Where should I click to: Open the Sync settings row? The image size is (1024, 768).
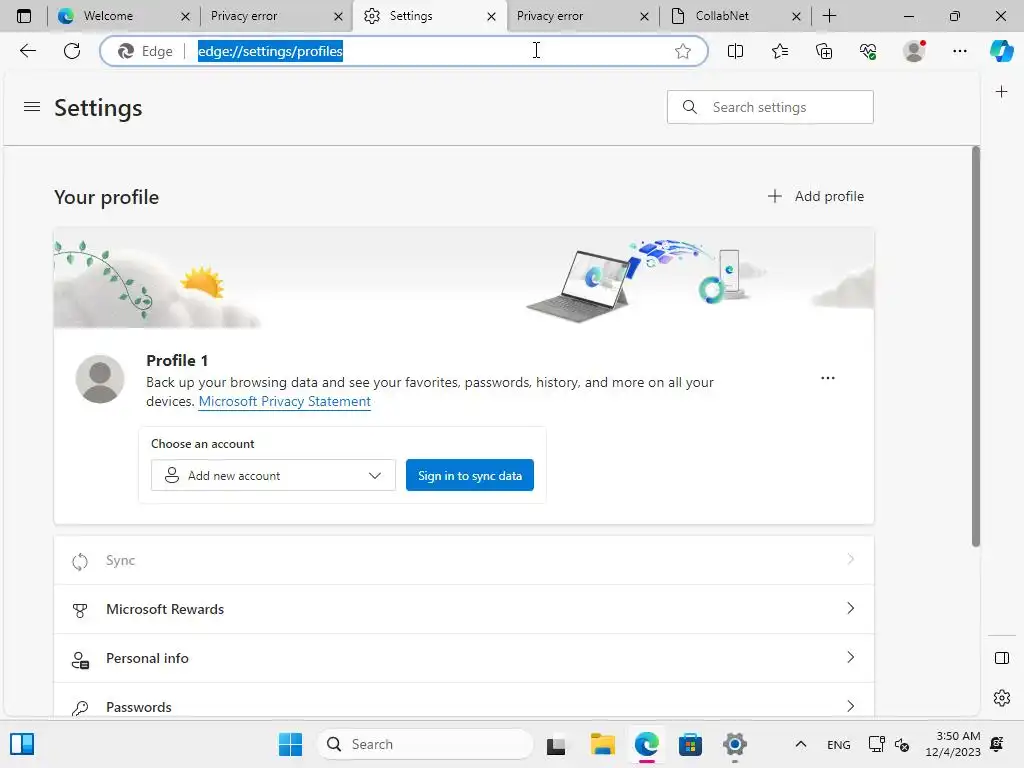click(464, 560)
